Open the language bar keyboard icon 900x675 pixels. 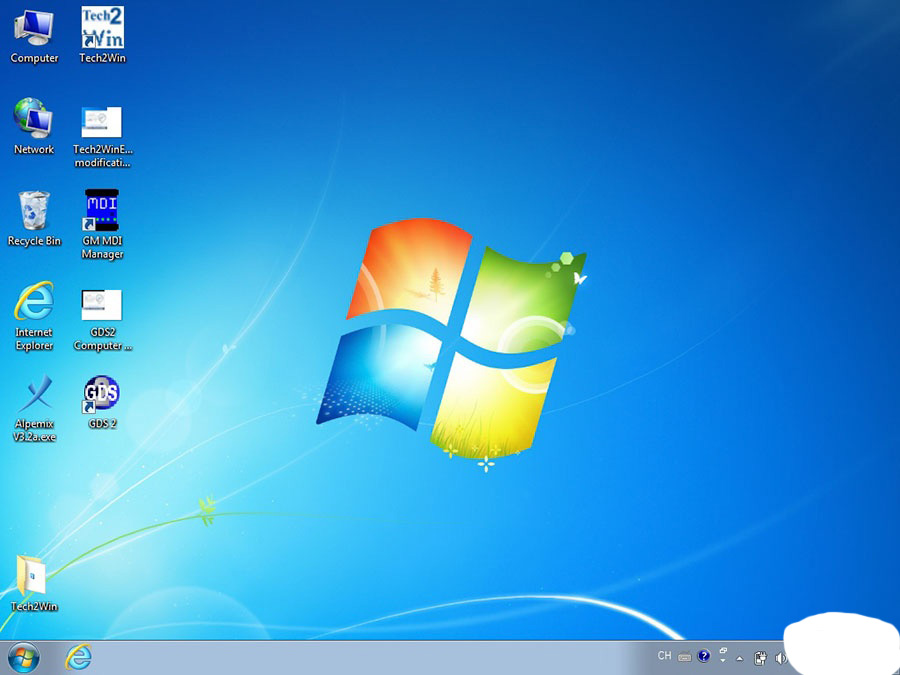pos(684,657)
